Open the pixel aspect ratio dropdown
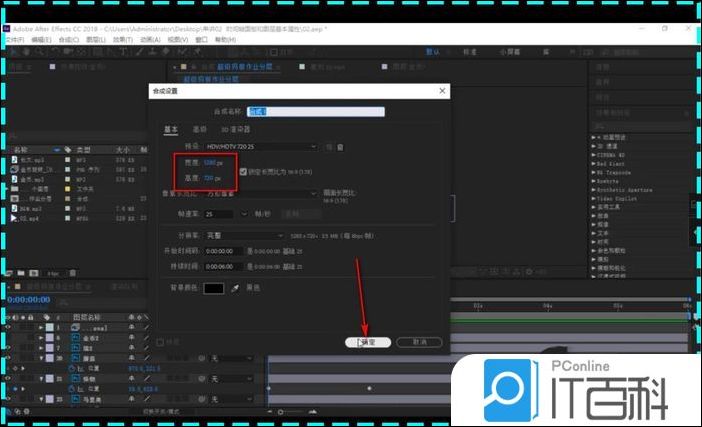Screen dimensions: 702x427 [x=261, y=194]
